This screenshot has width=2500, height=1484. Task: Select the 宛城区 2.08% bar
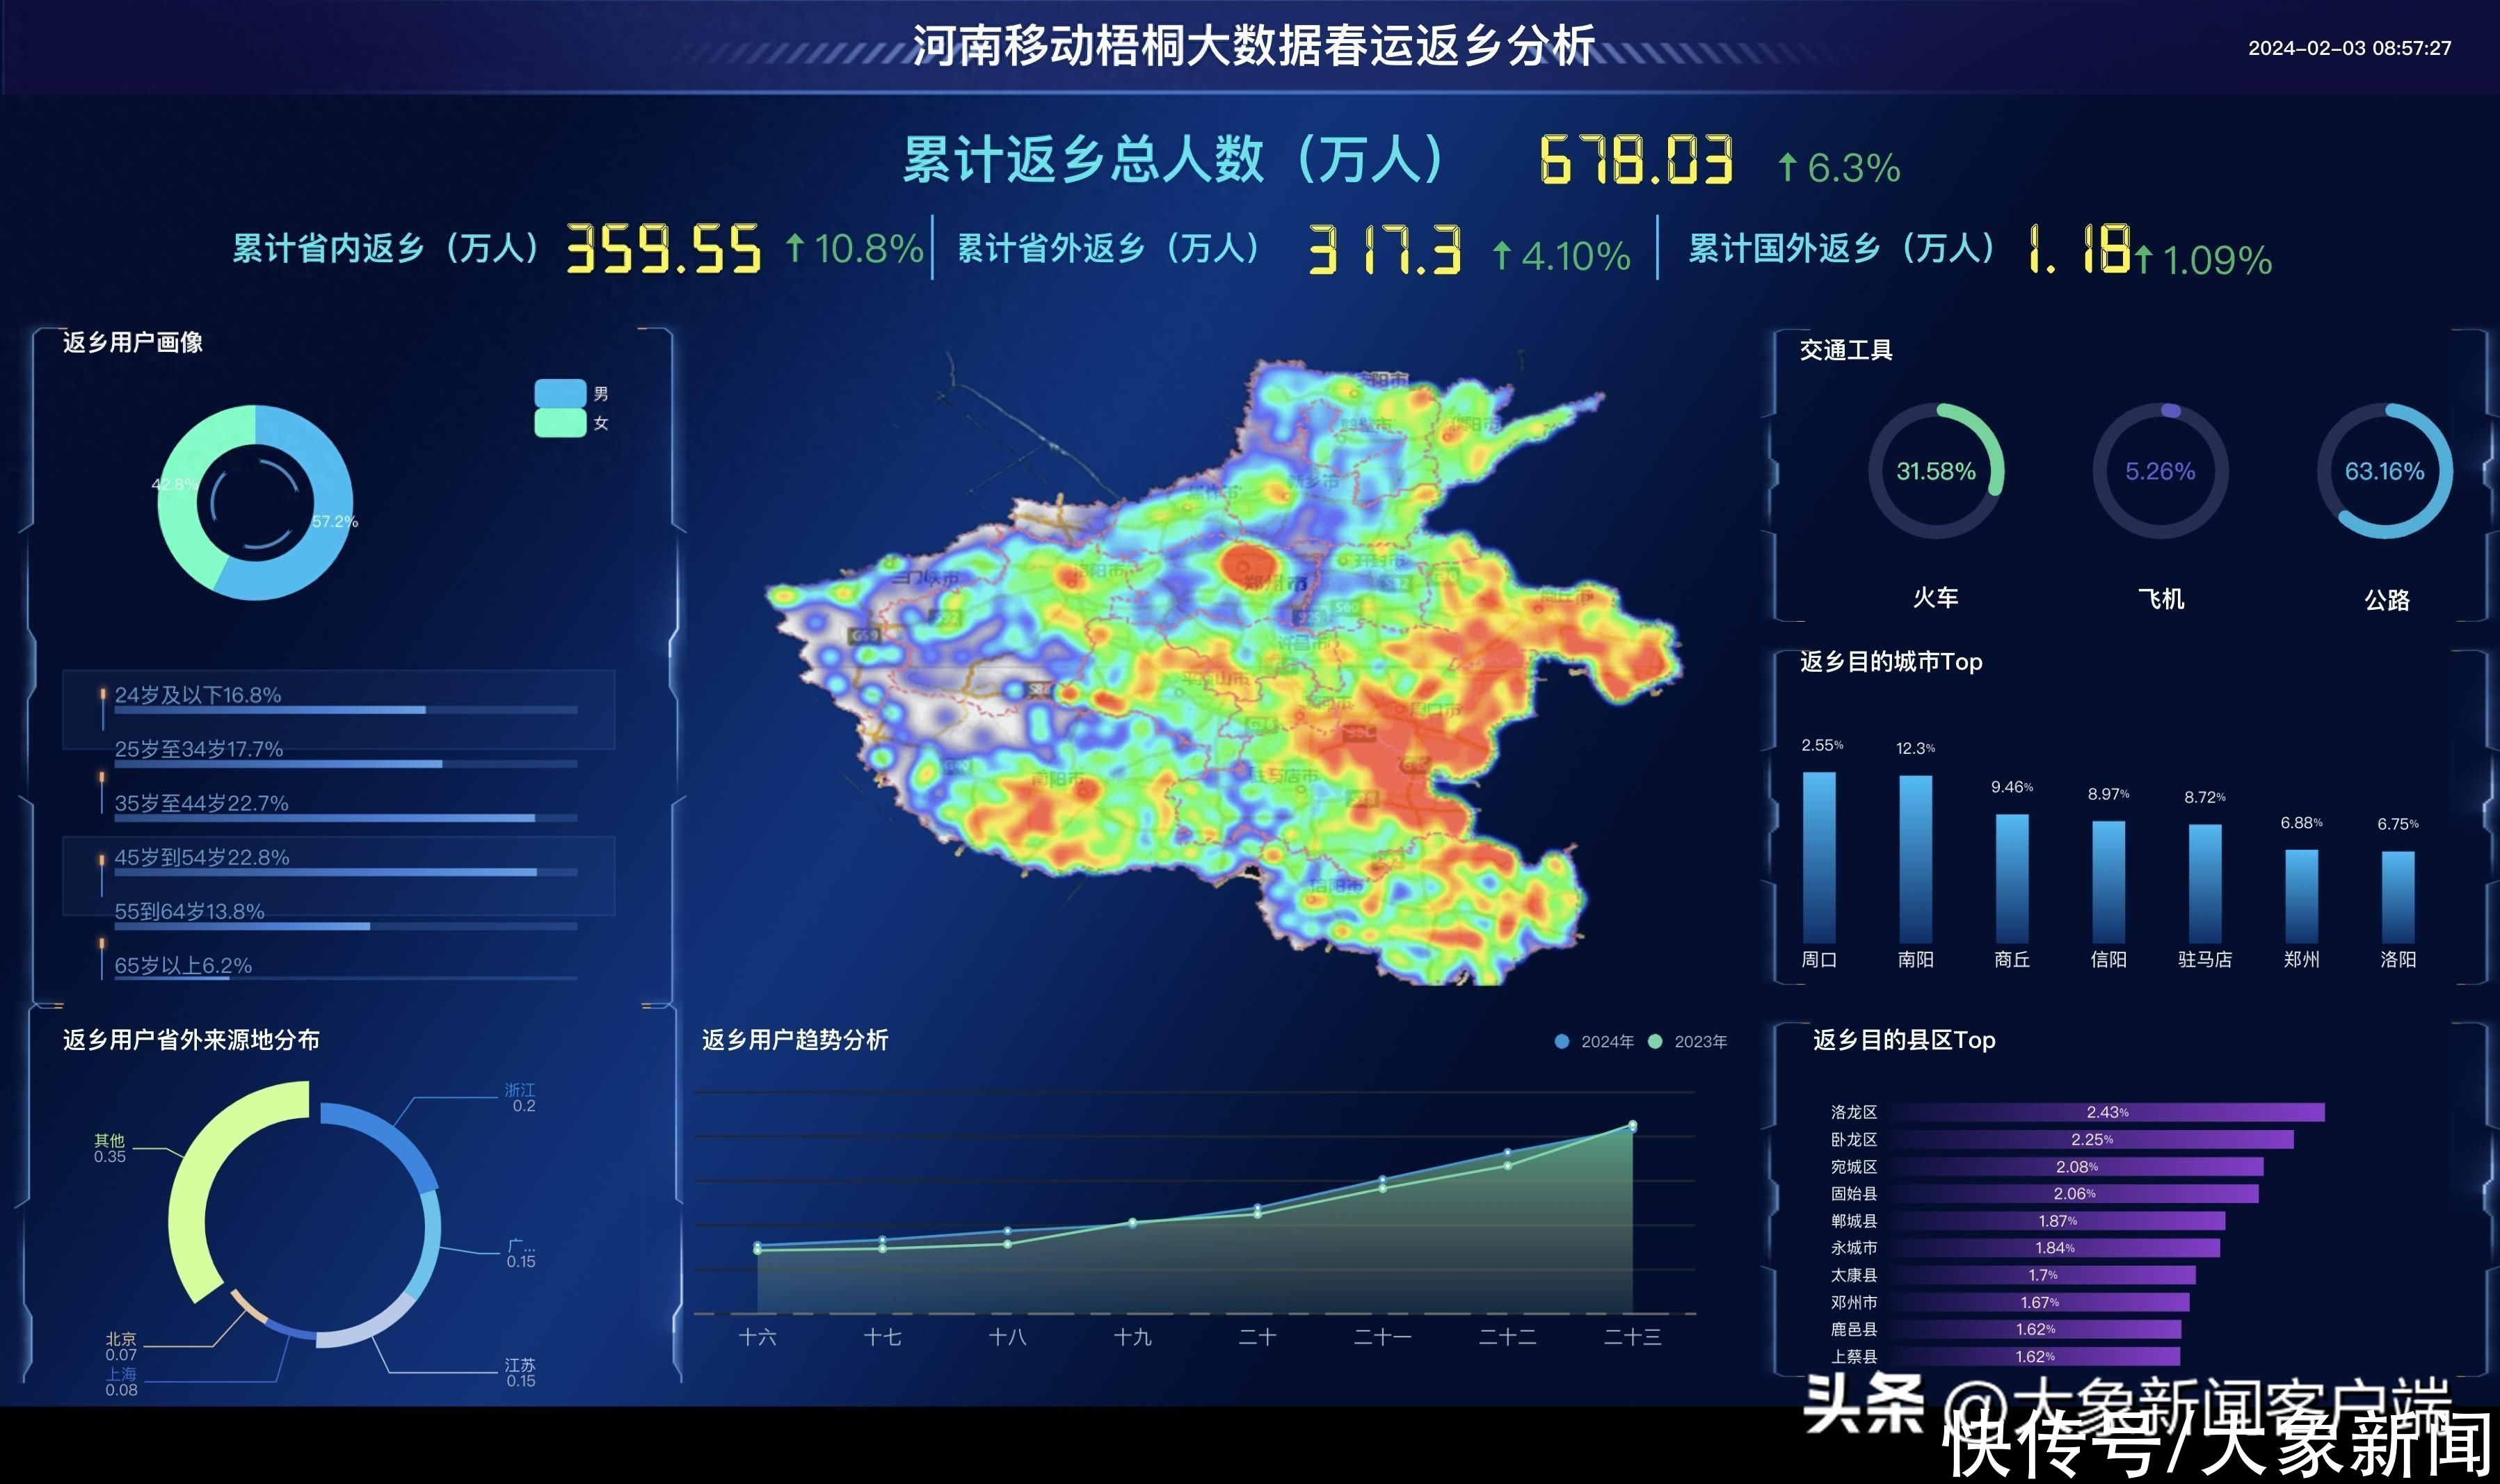click(x=2077, y=1167)
